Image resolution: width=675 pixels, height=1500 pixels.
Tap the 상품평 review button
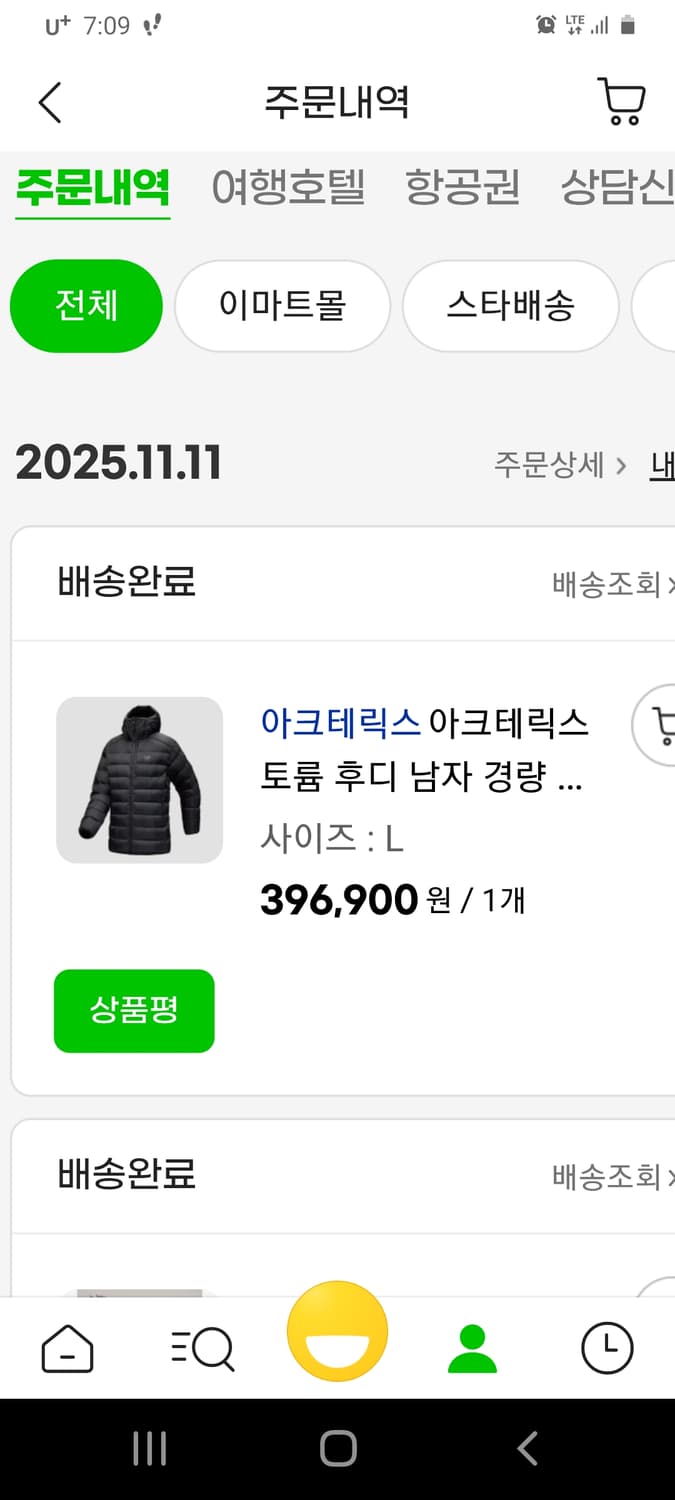click(134, 1011)
